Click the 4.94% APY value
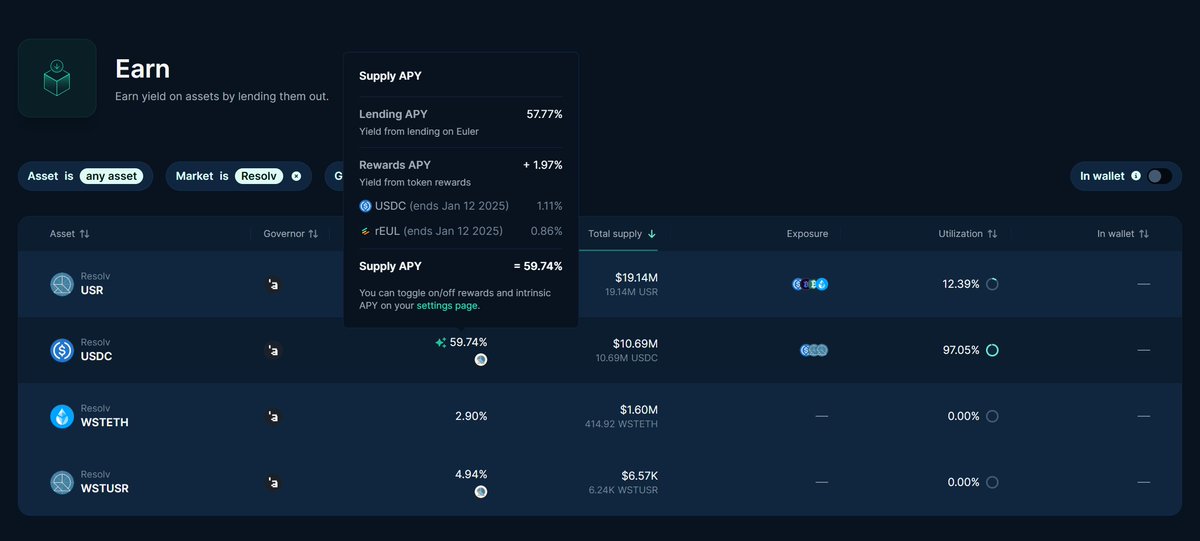Viewport: 1200px width, 541px height. point(471,474)
